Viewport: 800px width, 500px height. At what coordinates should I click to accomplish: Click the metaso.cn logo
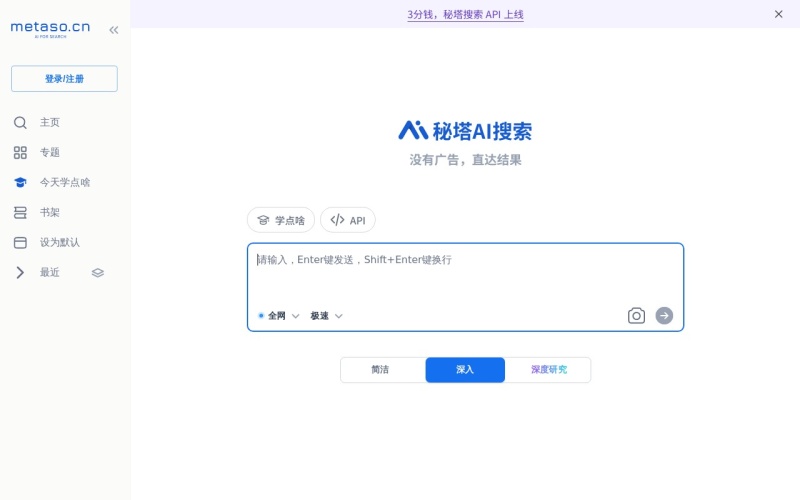(50, 29)
